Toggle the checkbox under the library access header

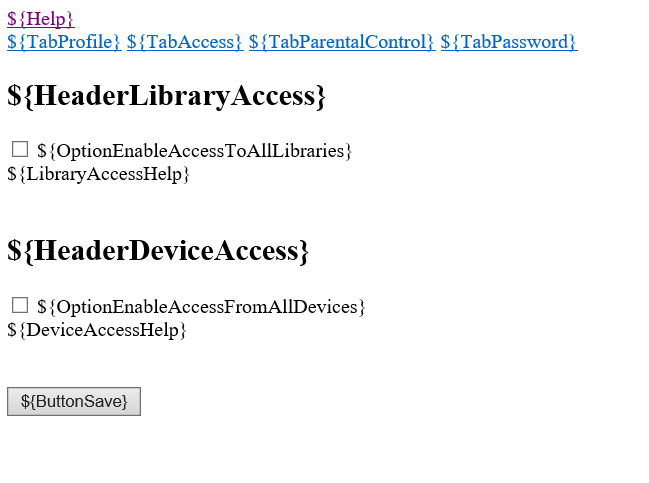[x=20, y=149]
